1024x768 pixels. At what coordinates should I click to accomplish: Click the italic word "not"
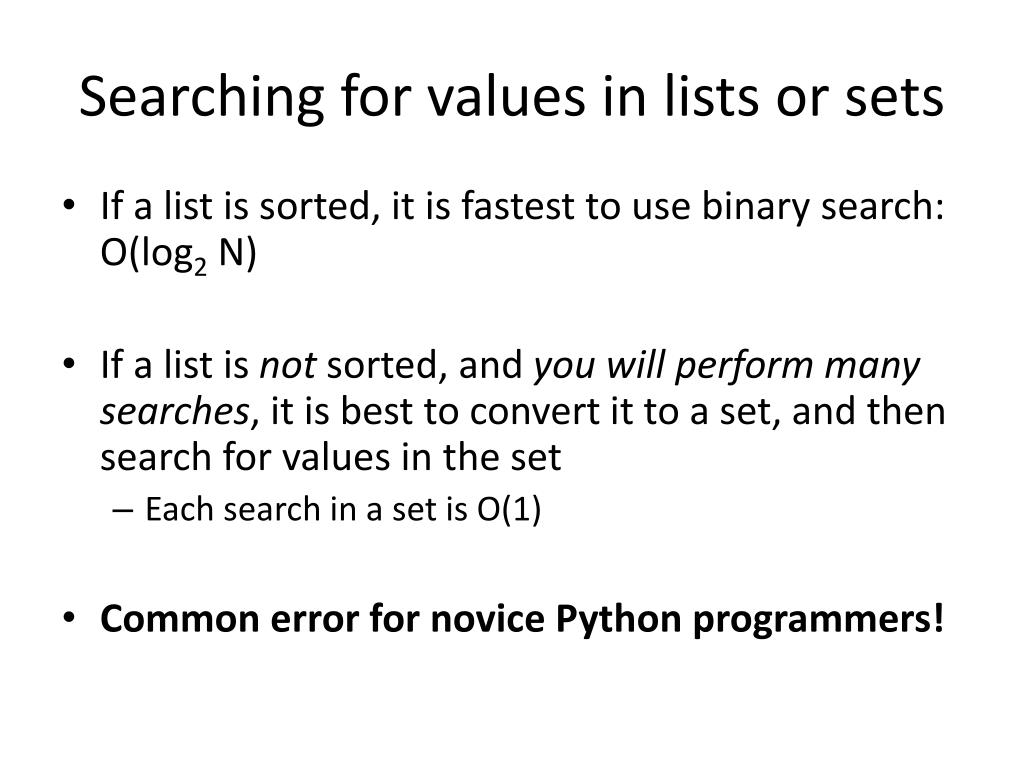point(287,366)
